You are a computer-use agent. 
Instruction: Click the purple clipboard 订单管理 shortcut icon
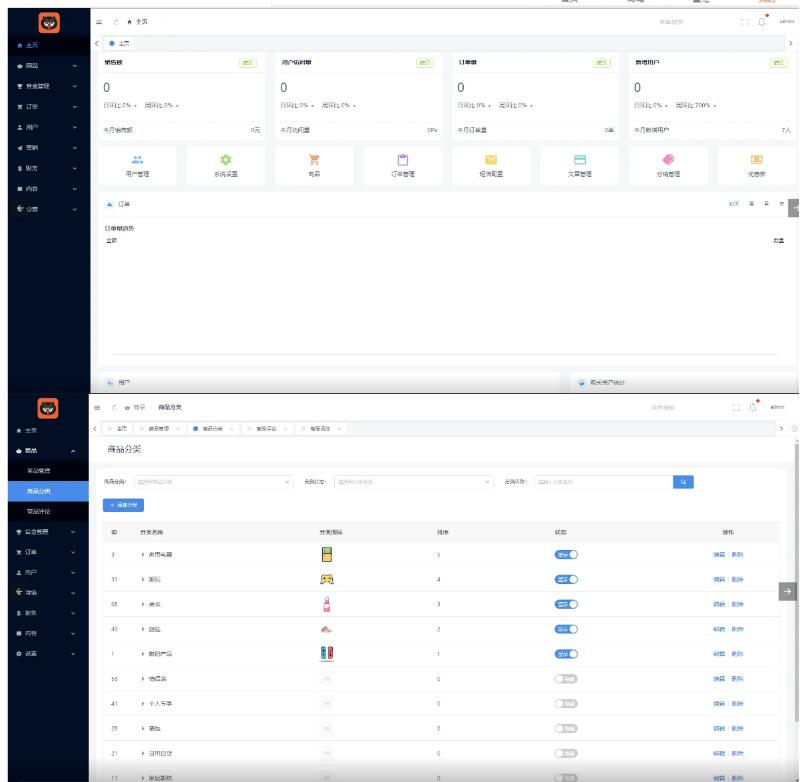coord(402,159)
